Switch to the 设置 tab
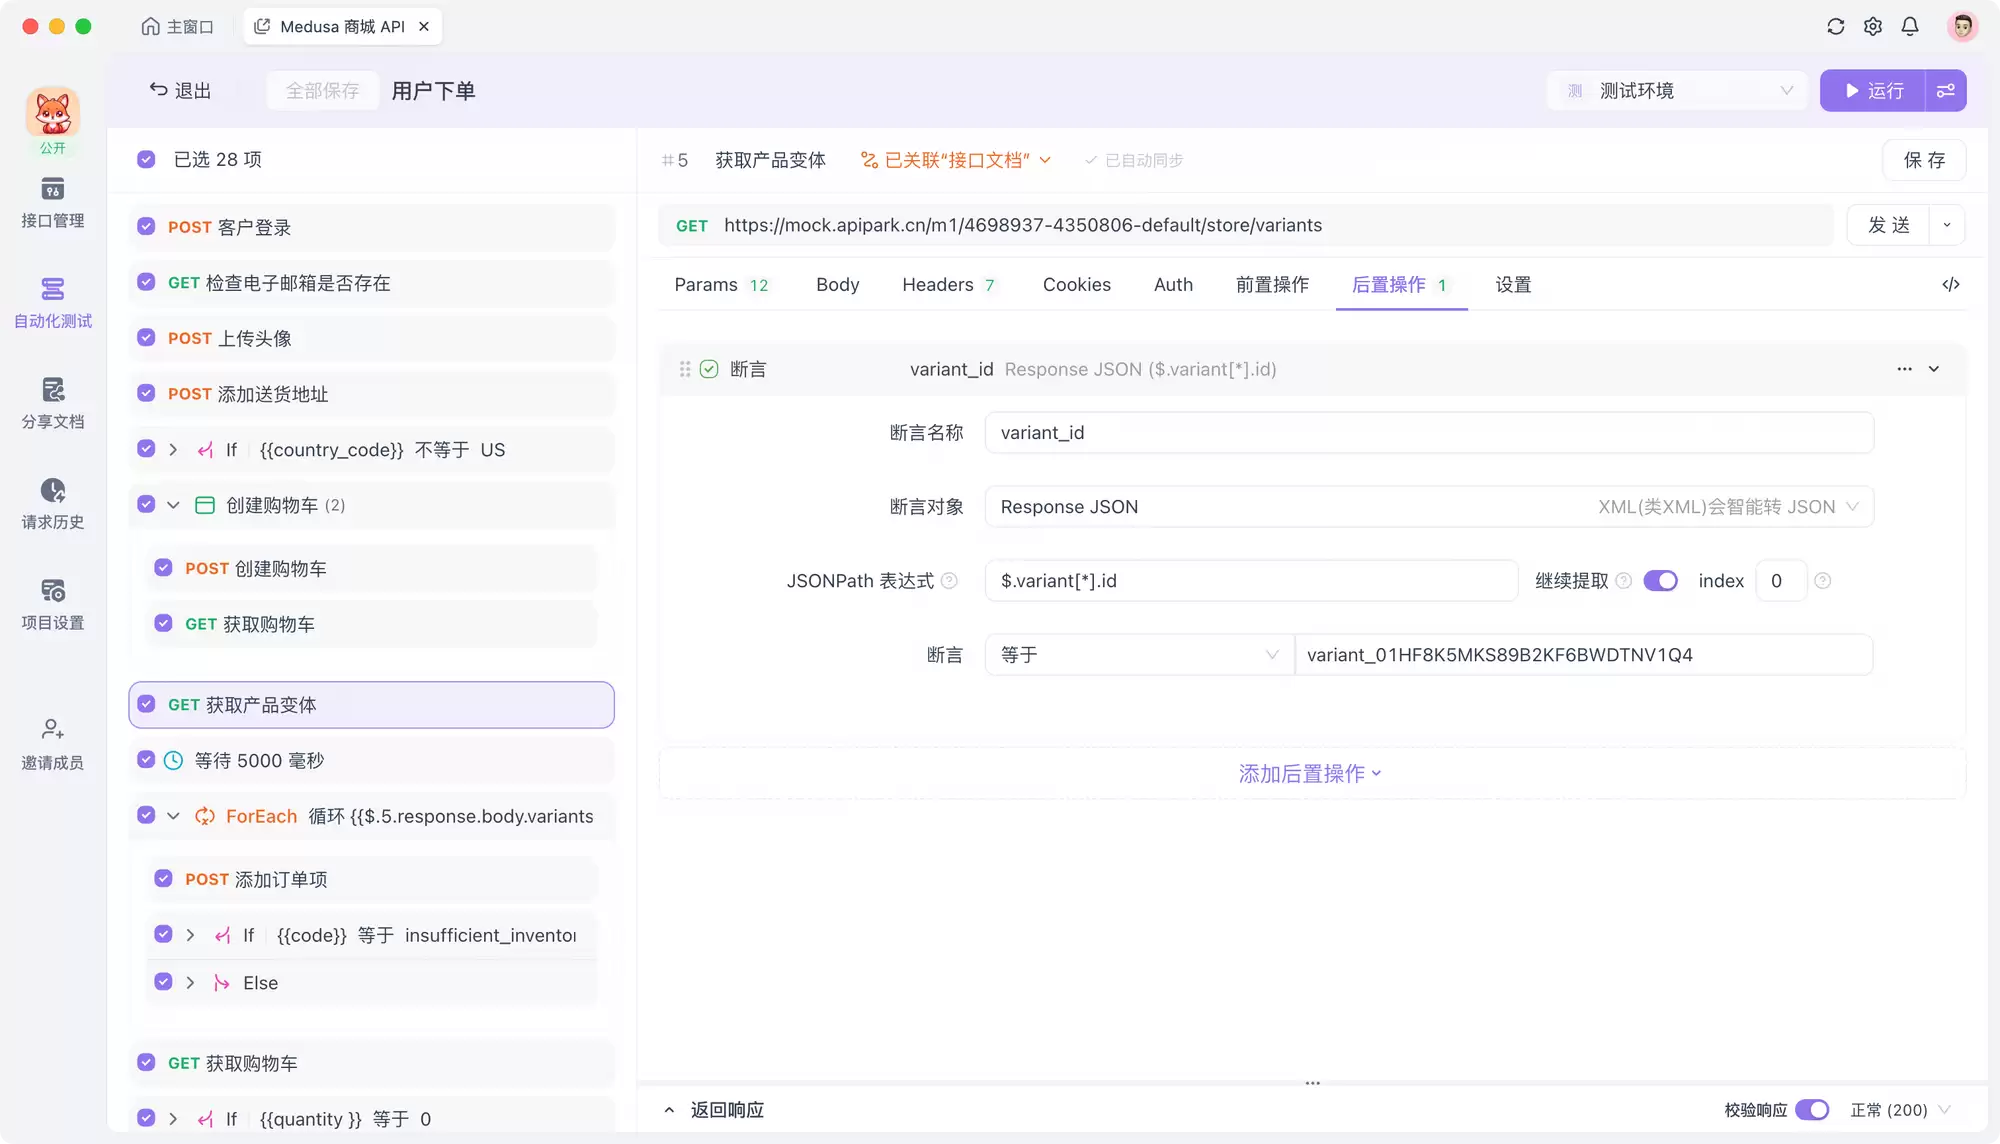This screenshot has height=1144, width=2000. click(x=1513, y=285)
